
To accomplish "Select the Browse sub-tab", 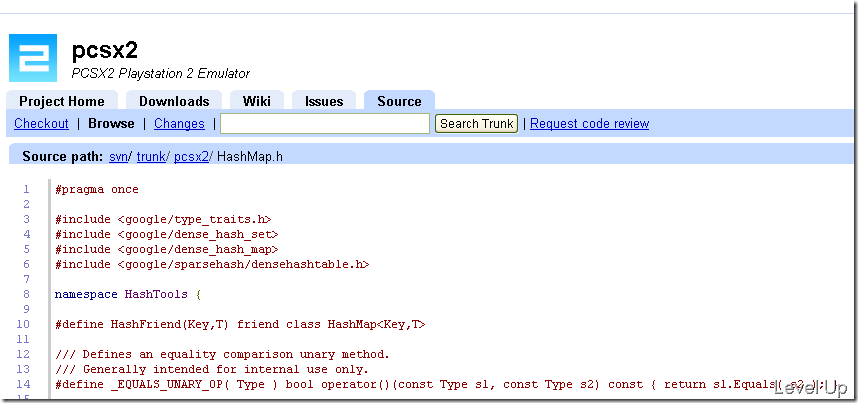I will (x=111, y=124).
